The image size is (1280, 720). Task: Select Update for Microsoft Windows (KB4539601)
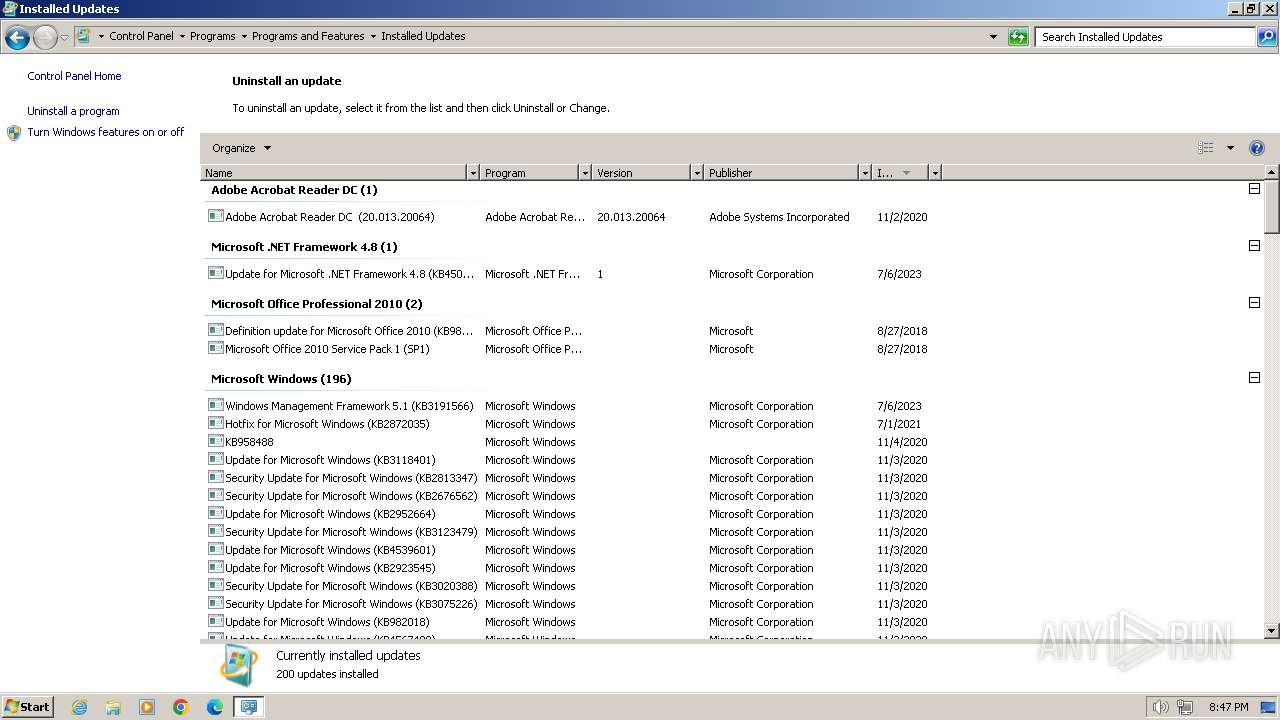click(330, 550)
